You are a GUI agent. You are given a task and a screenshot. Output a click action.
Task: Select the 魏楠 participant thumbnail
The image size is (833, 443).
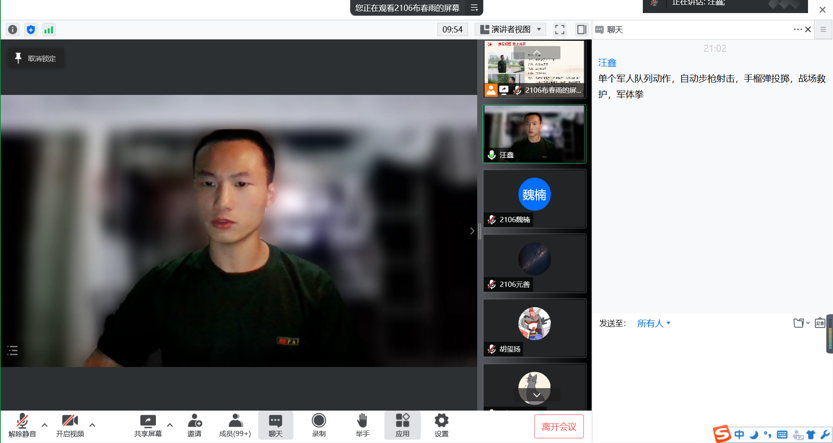coord(534,198)
